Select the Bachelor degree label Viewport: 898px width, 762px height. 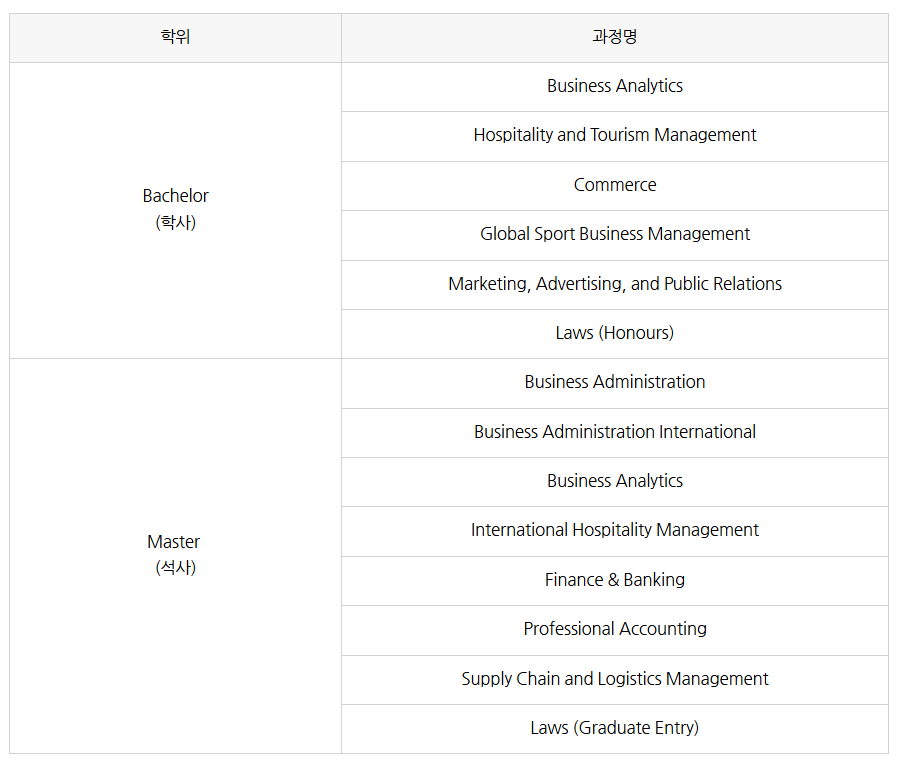coord(175,196)
